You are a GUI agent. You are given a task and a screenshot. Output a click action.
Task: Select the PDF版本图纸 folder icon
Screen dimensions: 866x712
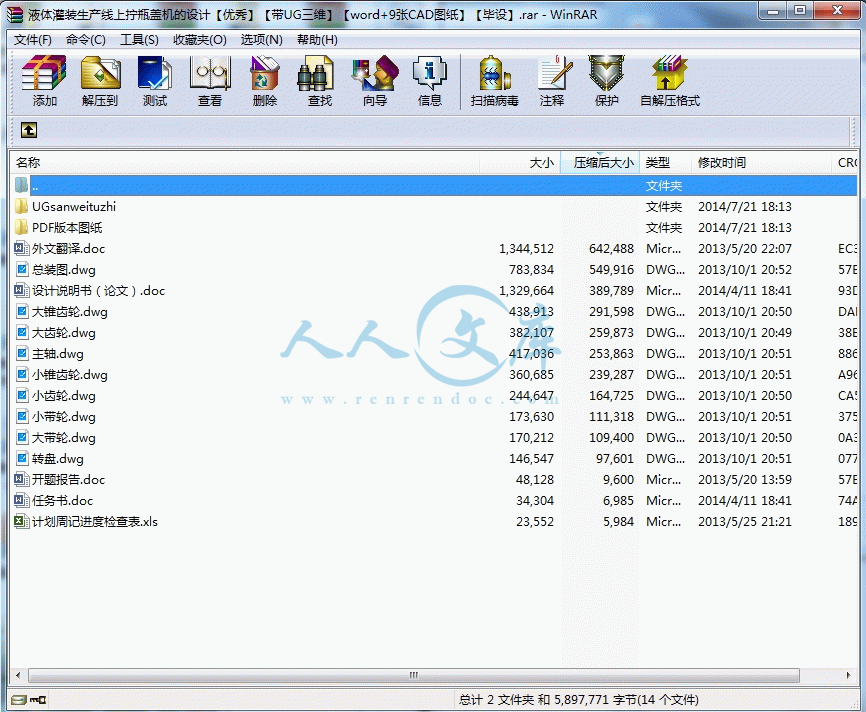21,228
